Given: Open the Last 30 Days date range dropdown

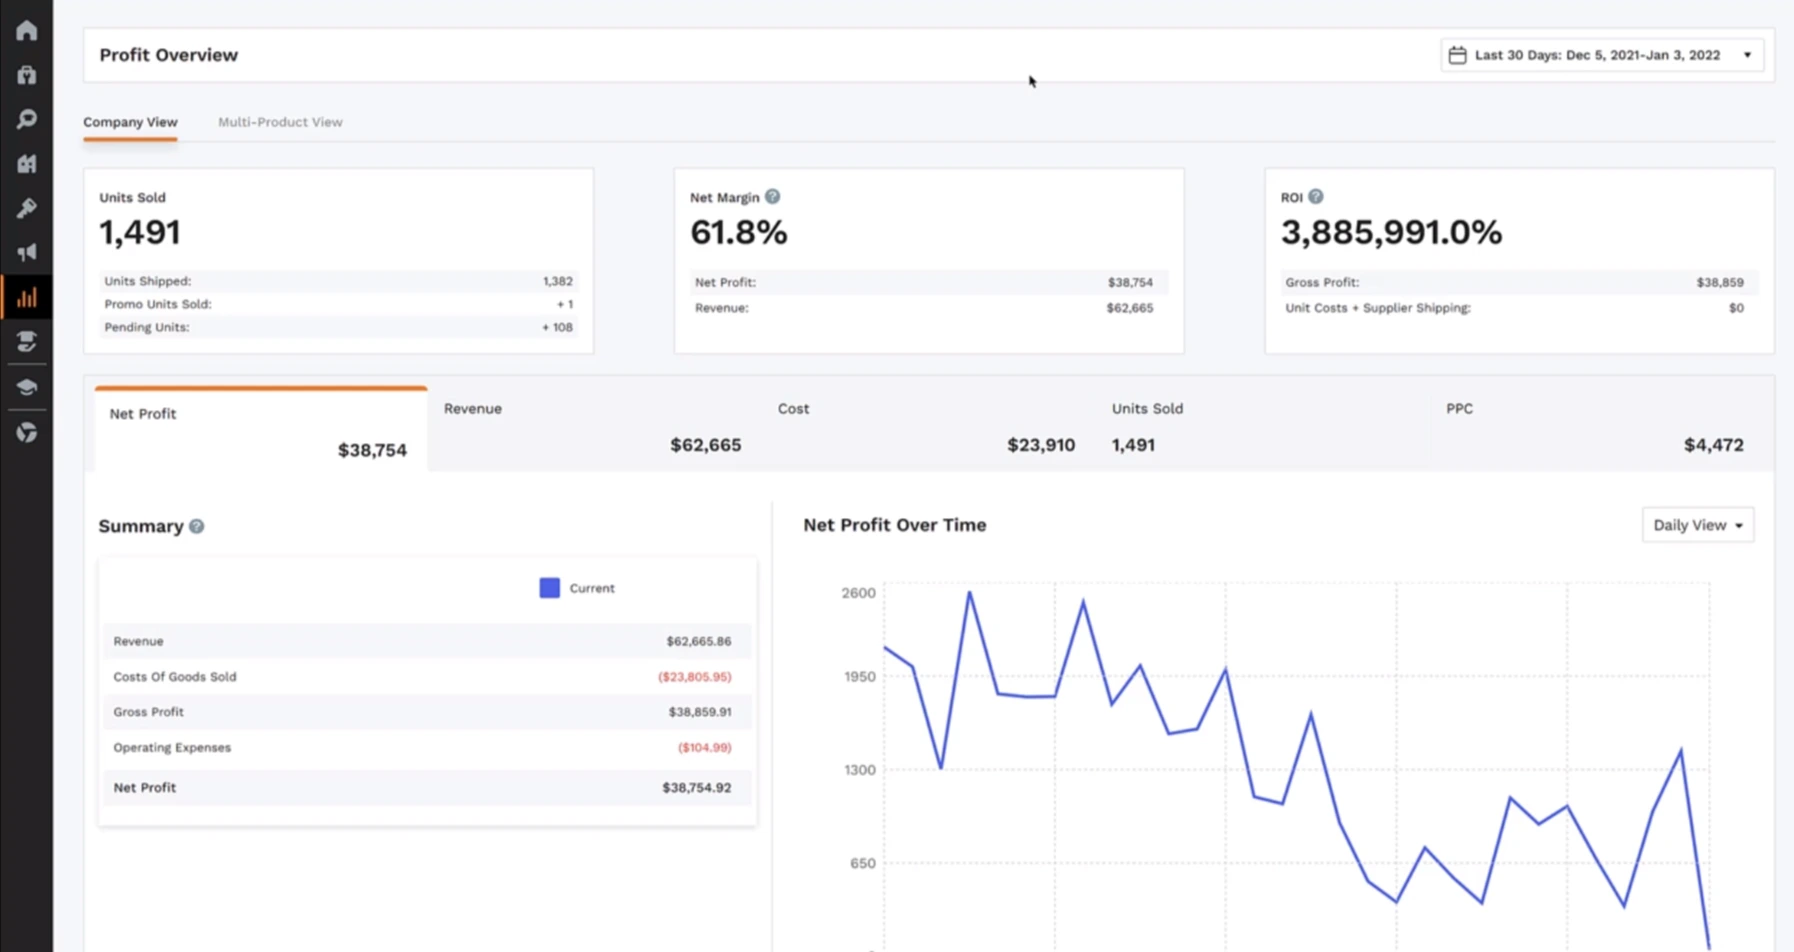Looking at the screenshot, I should point(1602,55).
